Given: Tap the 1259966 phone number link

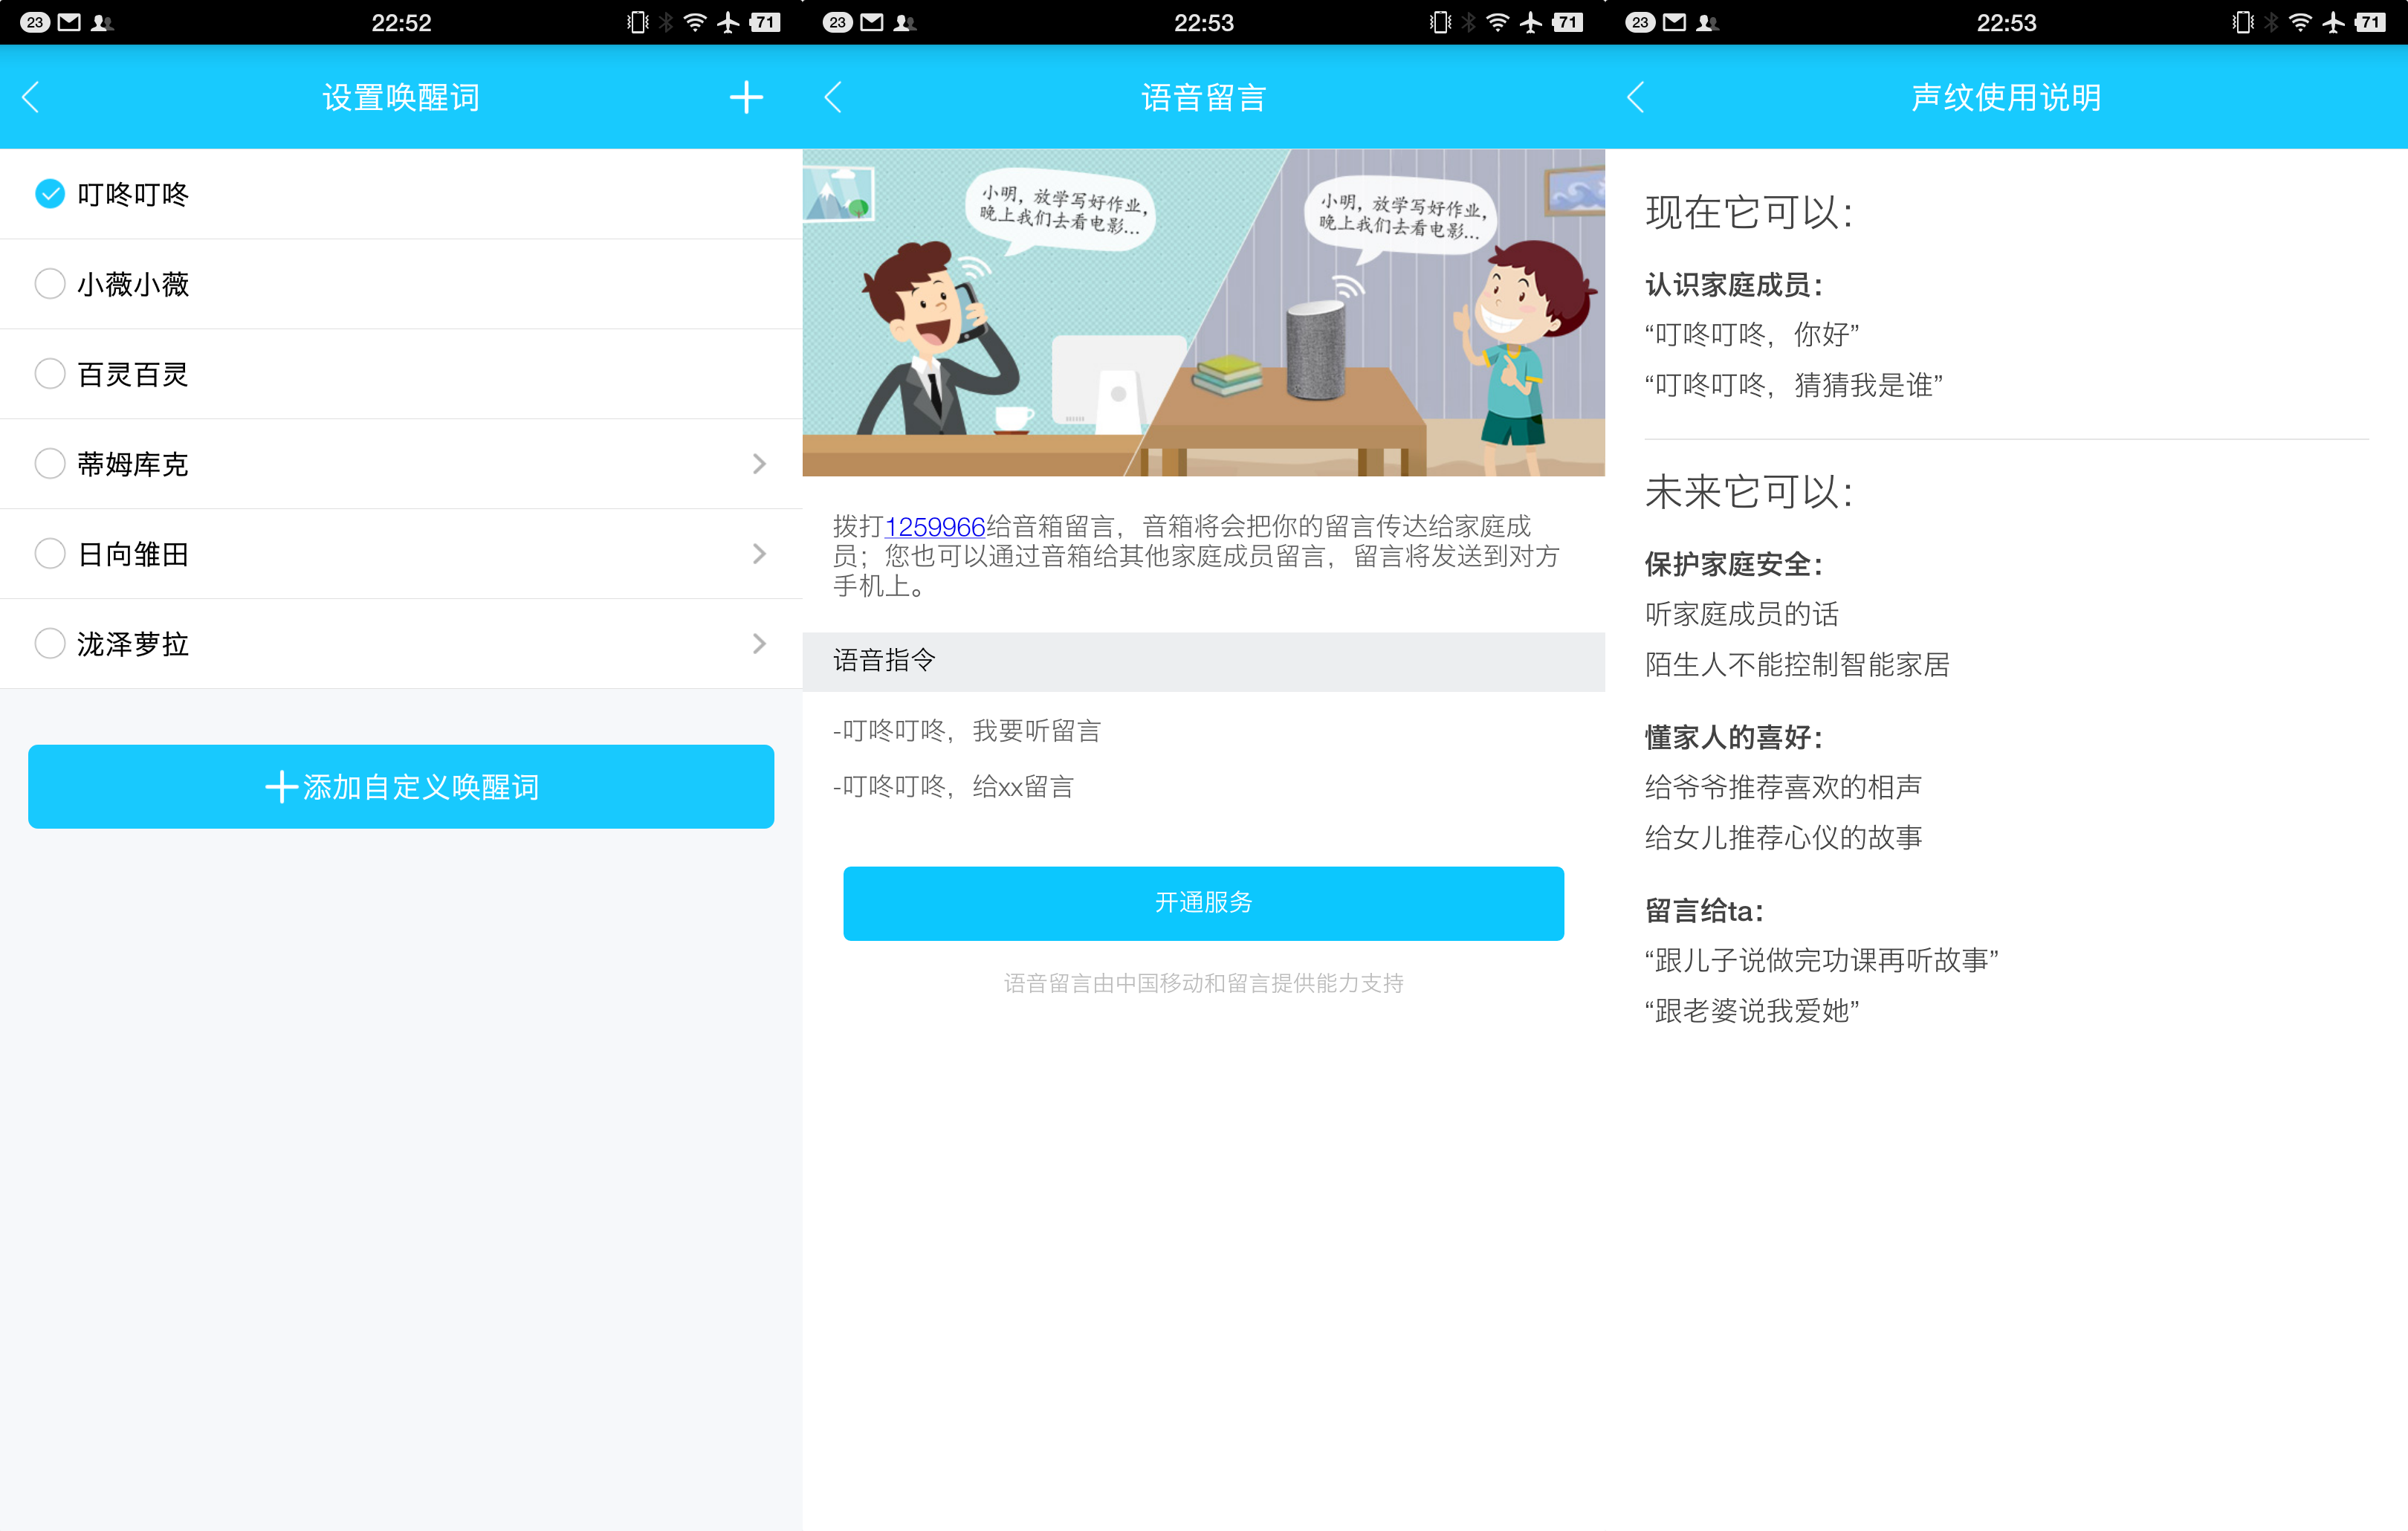Looking at the screenshot, I should click(935, 527).
